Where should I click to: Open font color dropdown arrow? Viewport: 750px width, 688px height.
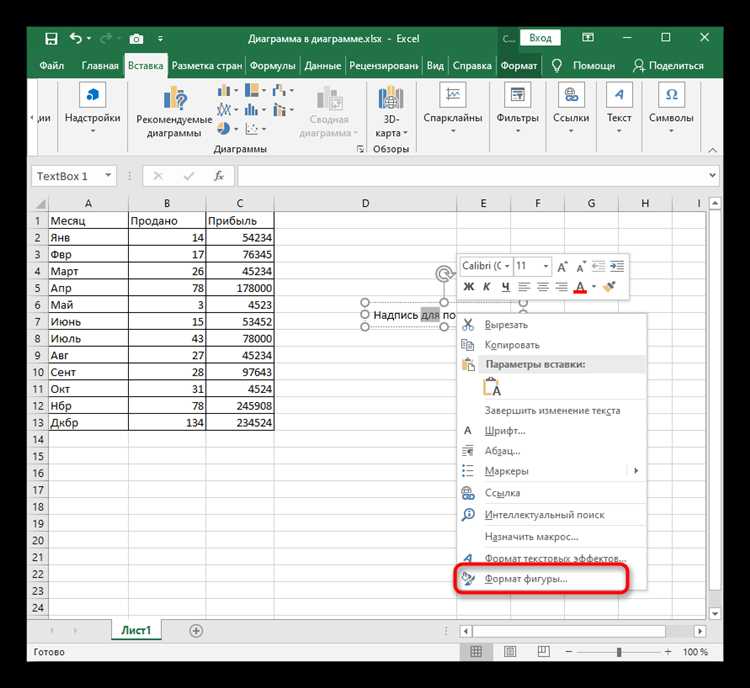coord(594,287)
